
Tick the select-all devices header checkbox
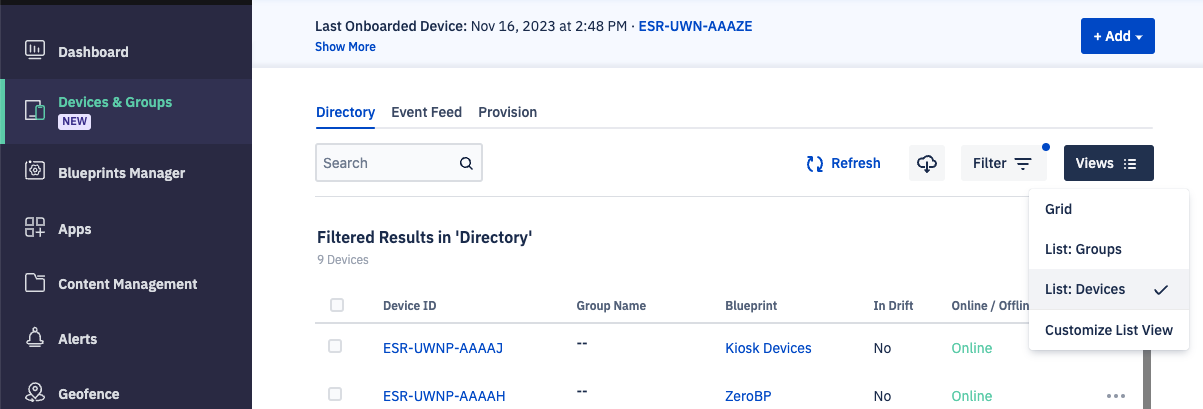[337, 305]
